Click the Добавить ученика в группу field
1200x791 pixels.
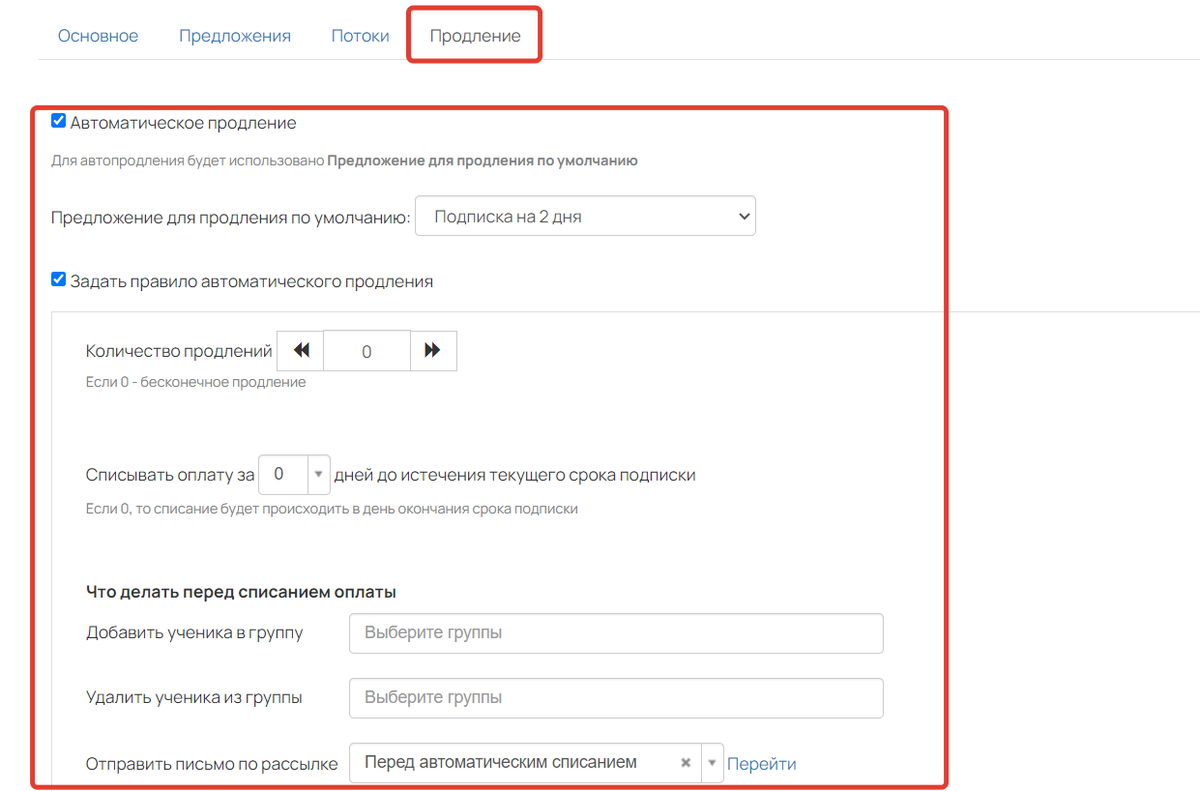click(x=616, y=633)
